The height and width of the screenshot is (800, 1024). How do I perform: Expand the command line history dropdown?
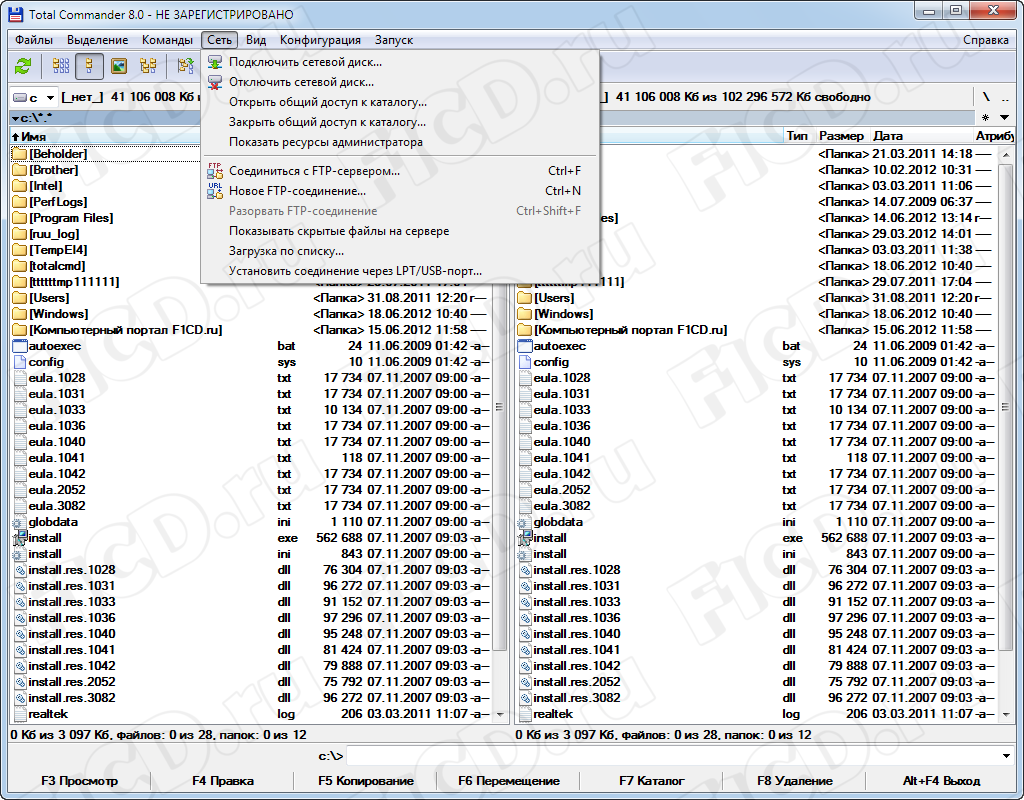(x=1006, y=756)
